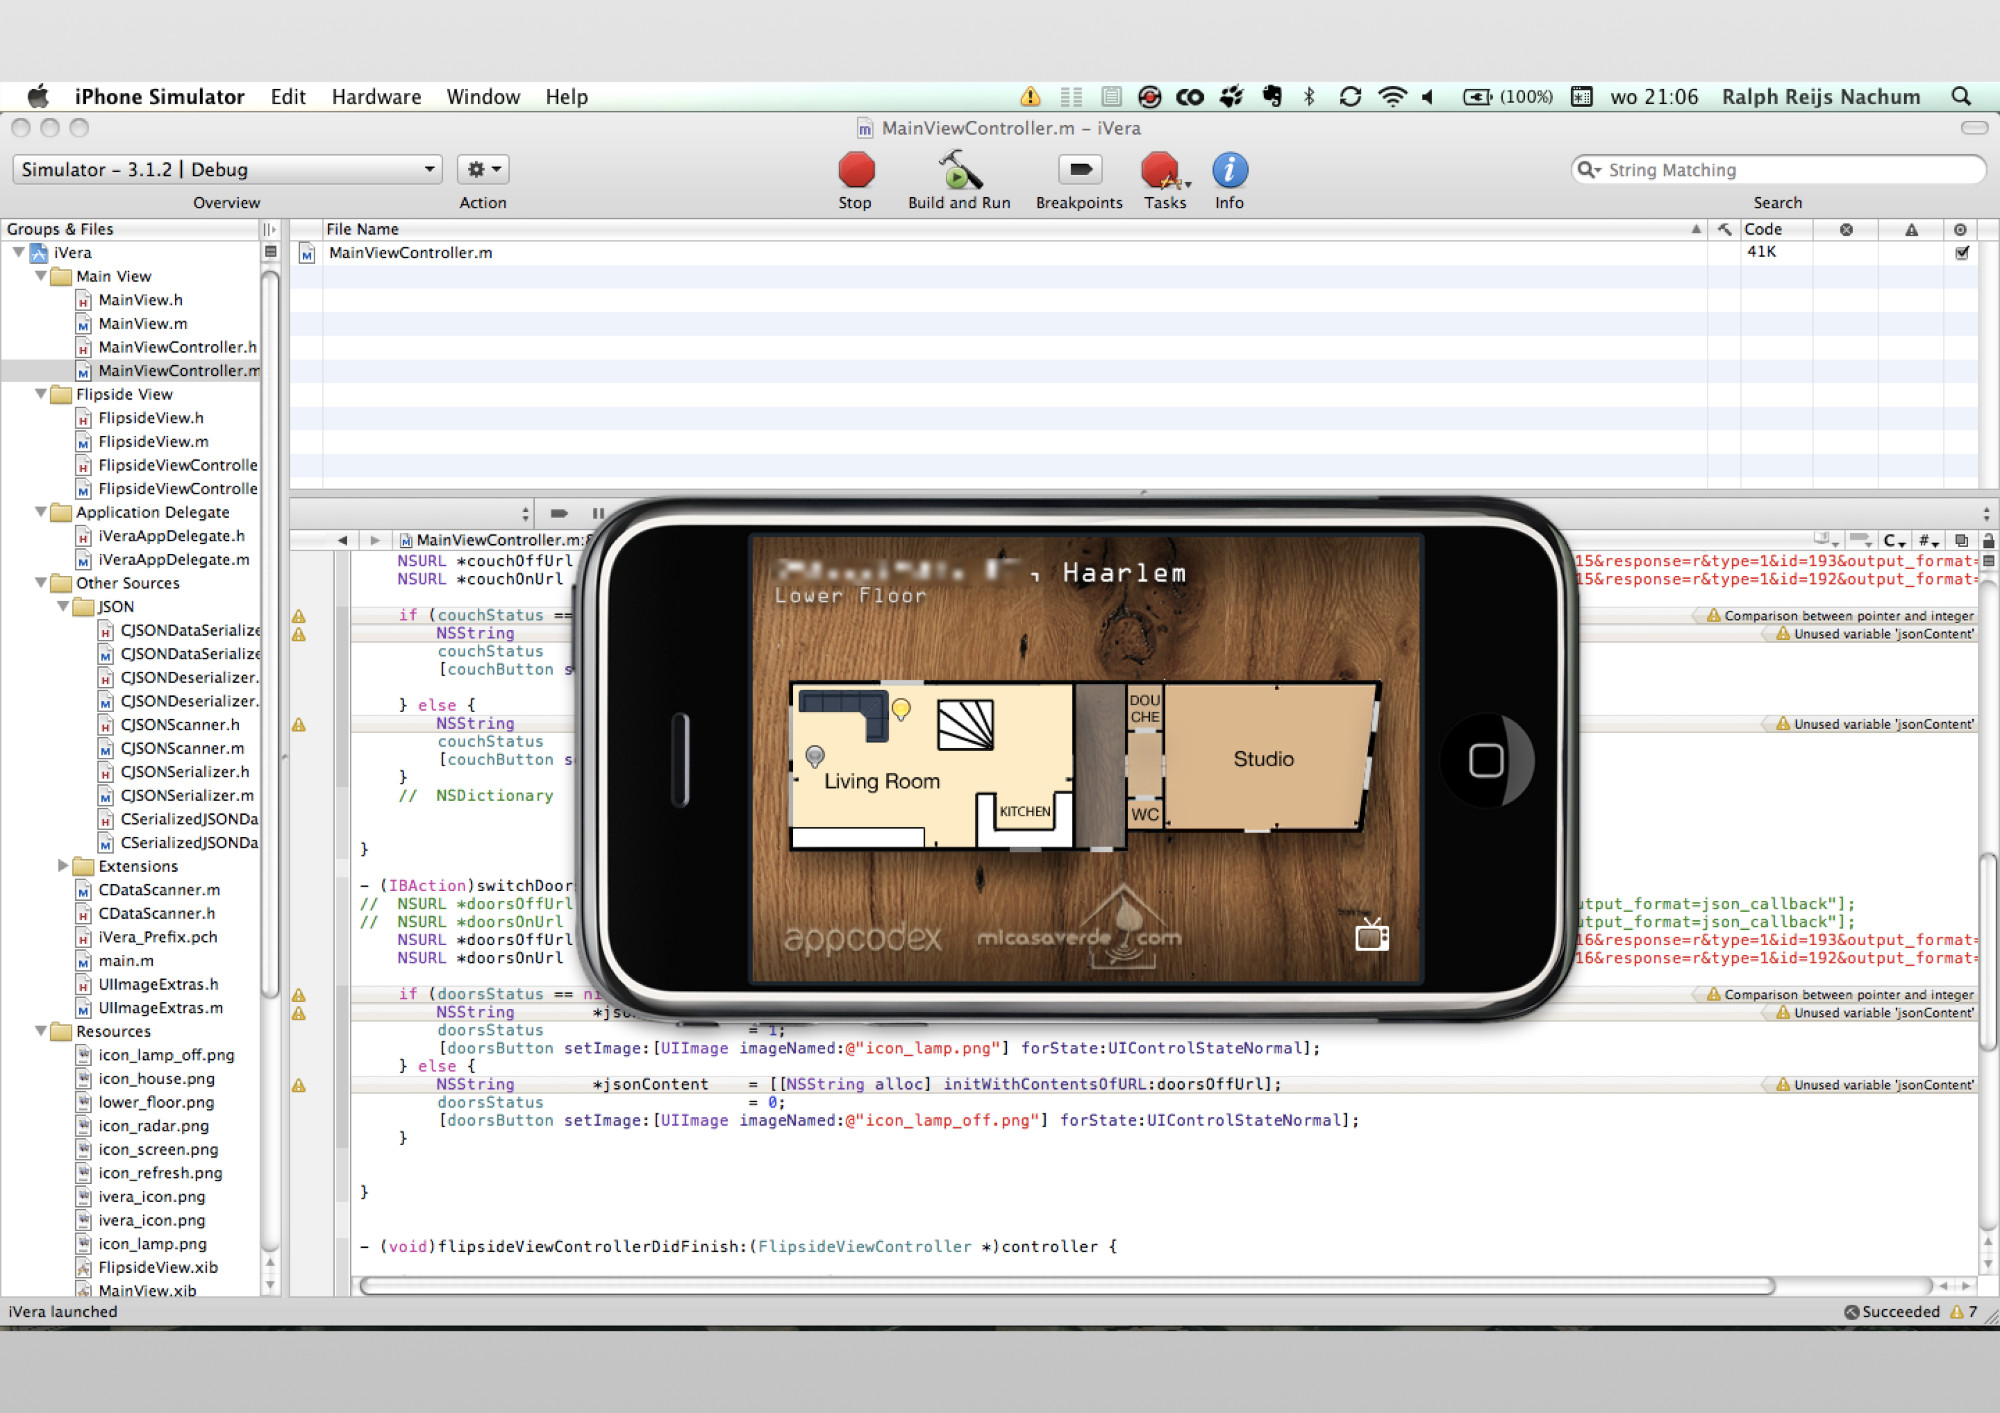Viewport: 2000px width, 1413px height.
Task: Click the Groups & Files vertical scrollbar
Action: 269,636
